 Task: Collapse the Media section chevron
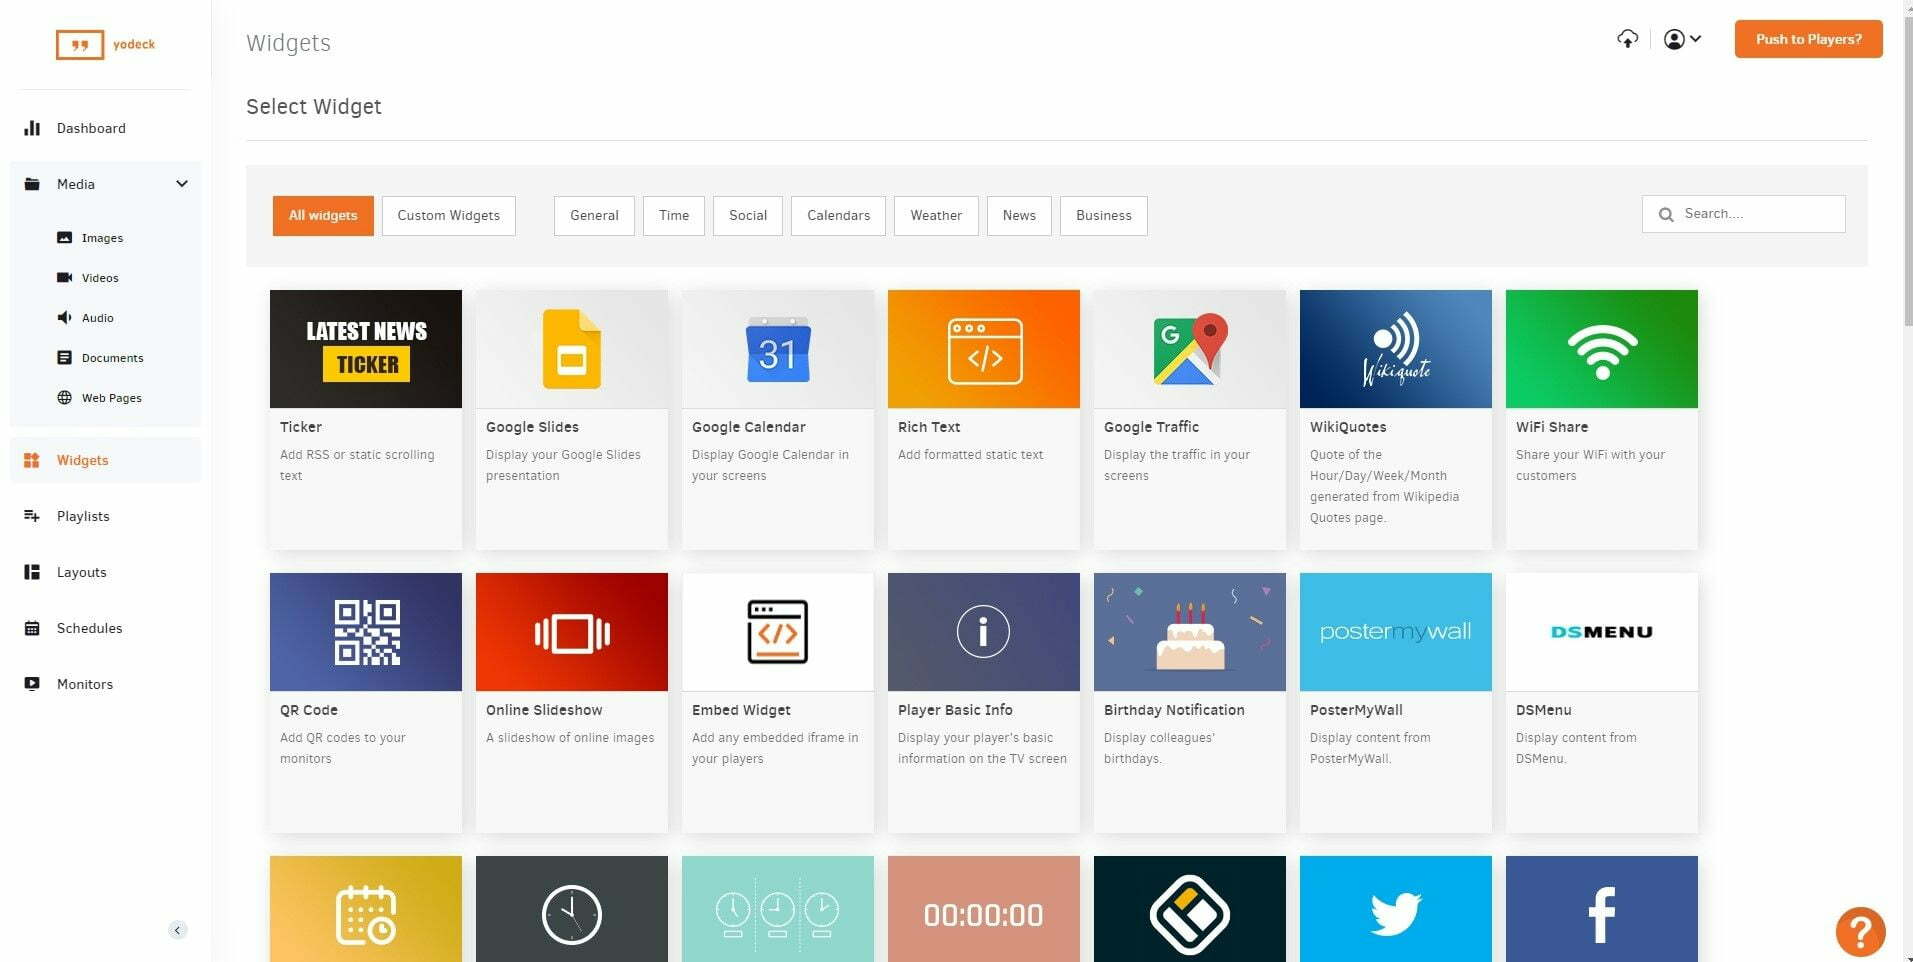pyautogui.click(x=182, y=184)
